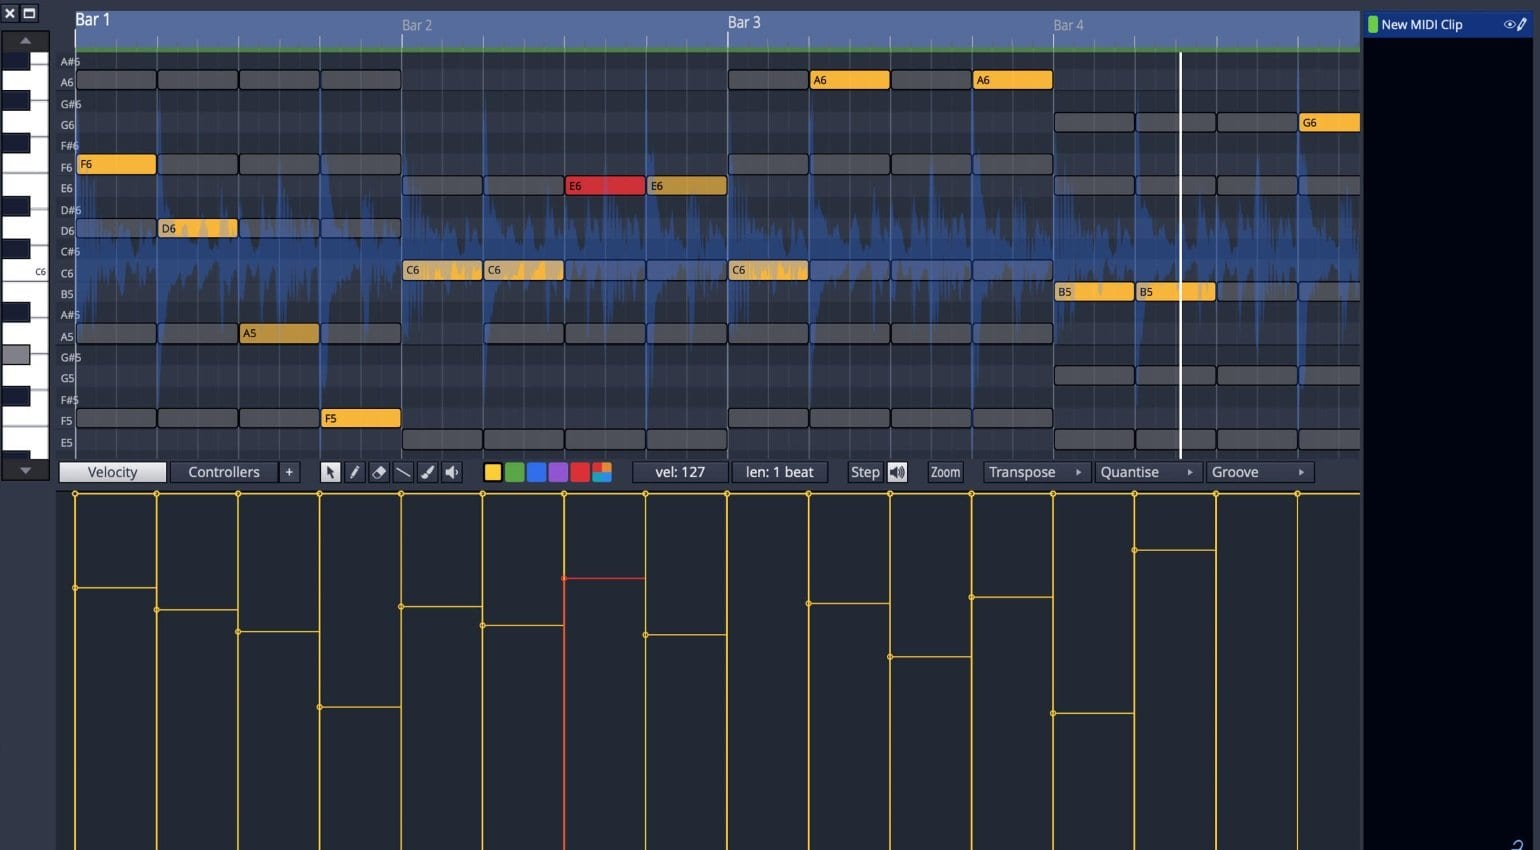Screen dimensions: 1540x850
Task: Enable Step input mode
Action: [x=864, y=472]
